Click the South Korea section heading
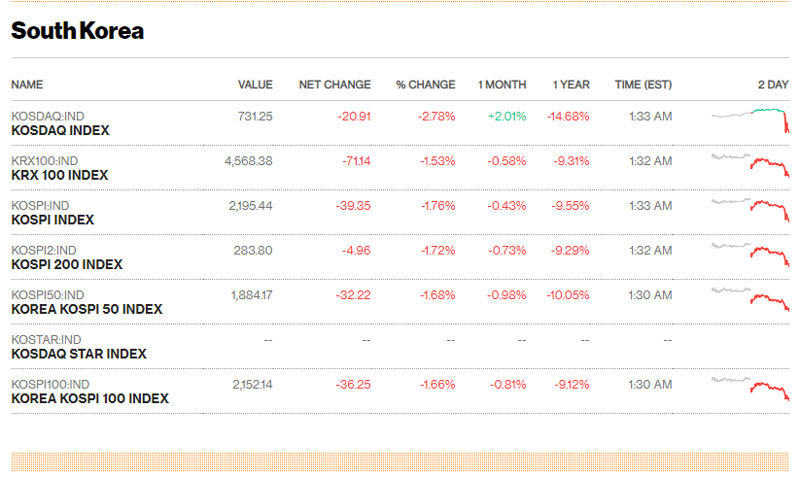The height and width of the screenshot is (477, 800). [77, 31]
